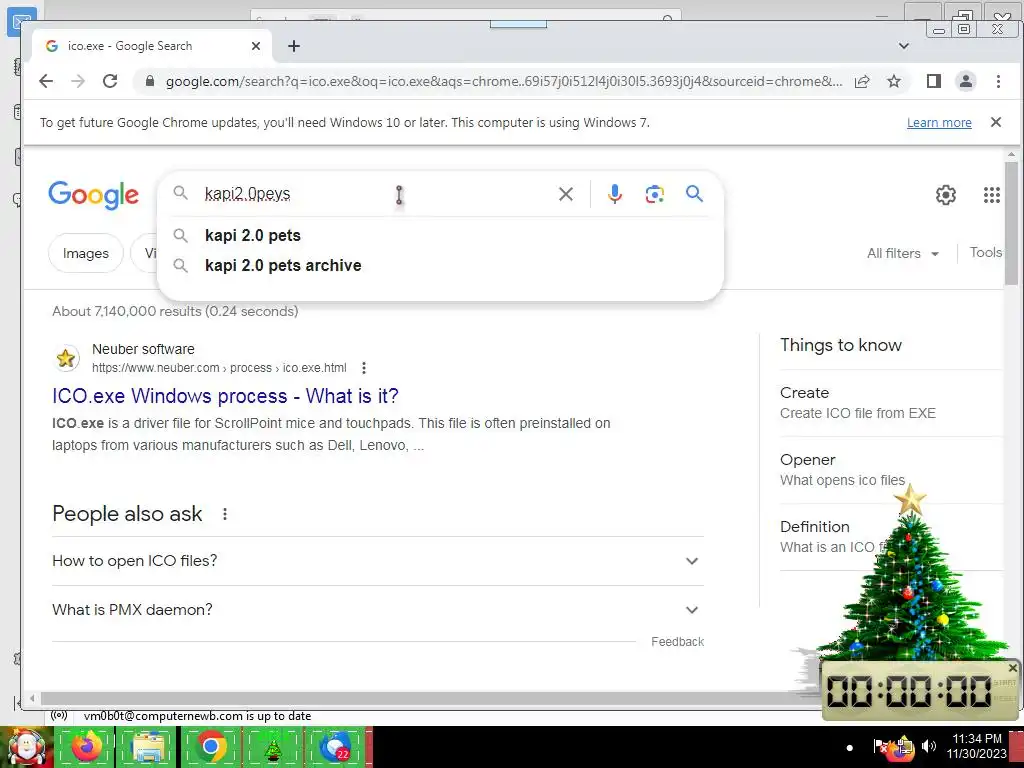Open the Google apps grid
The image size is (1024, 768).
[x=992, y=195]
